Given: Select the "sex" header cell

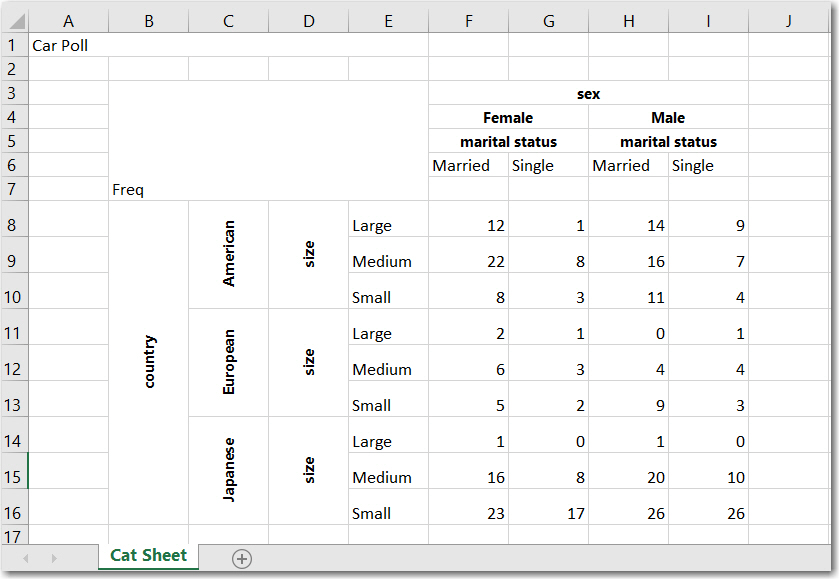Looking at the screenshot, I should coord(588,94).
